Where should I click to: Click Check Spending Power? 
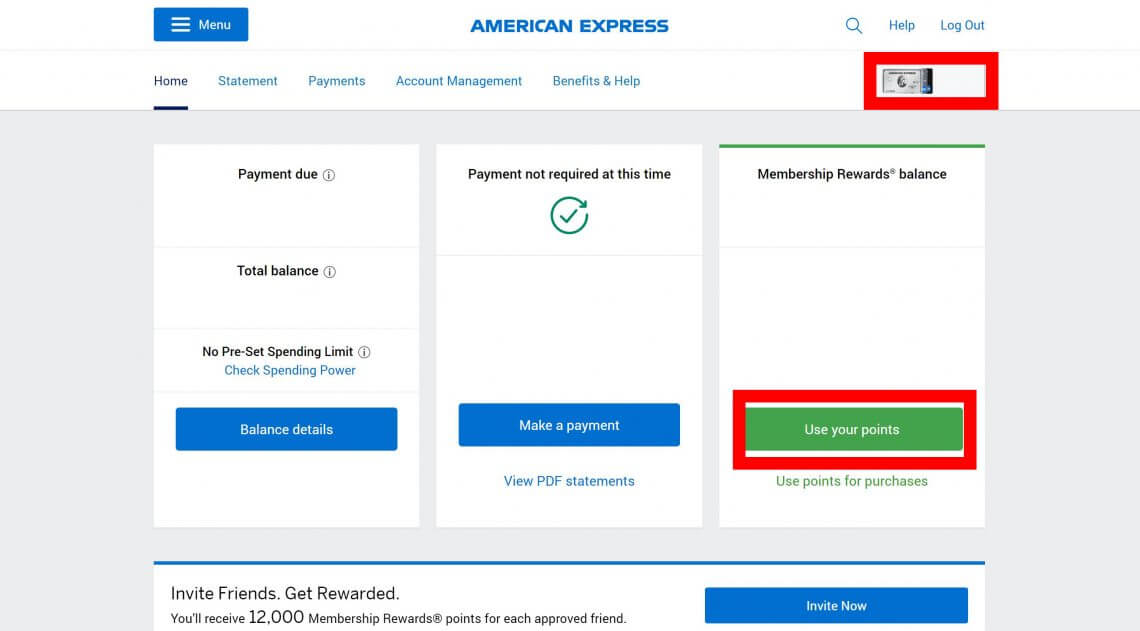click(289, 370)
